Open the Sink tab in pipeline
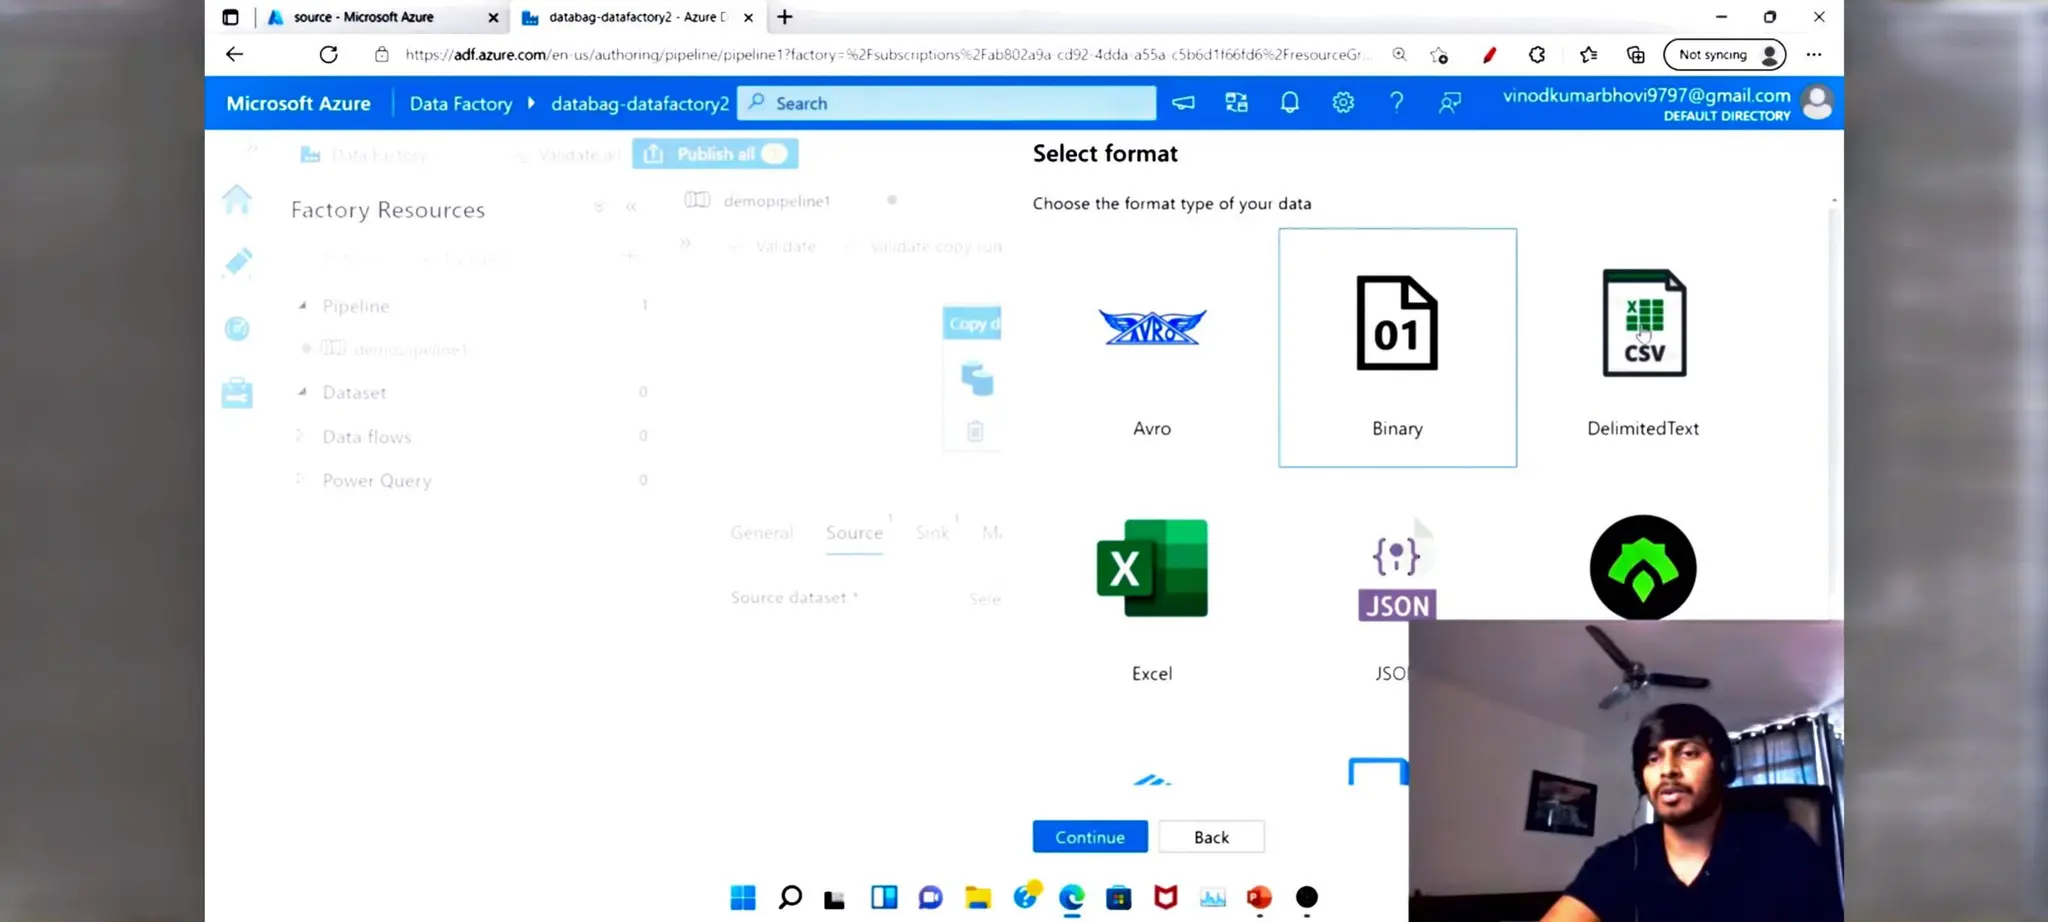Image resolution: width=2048 pixels, height=922 pixels. [932, 533]
